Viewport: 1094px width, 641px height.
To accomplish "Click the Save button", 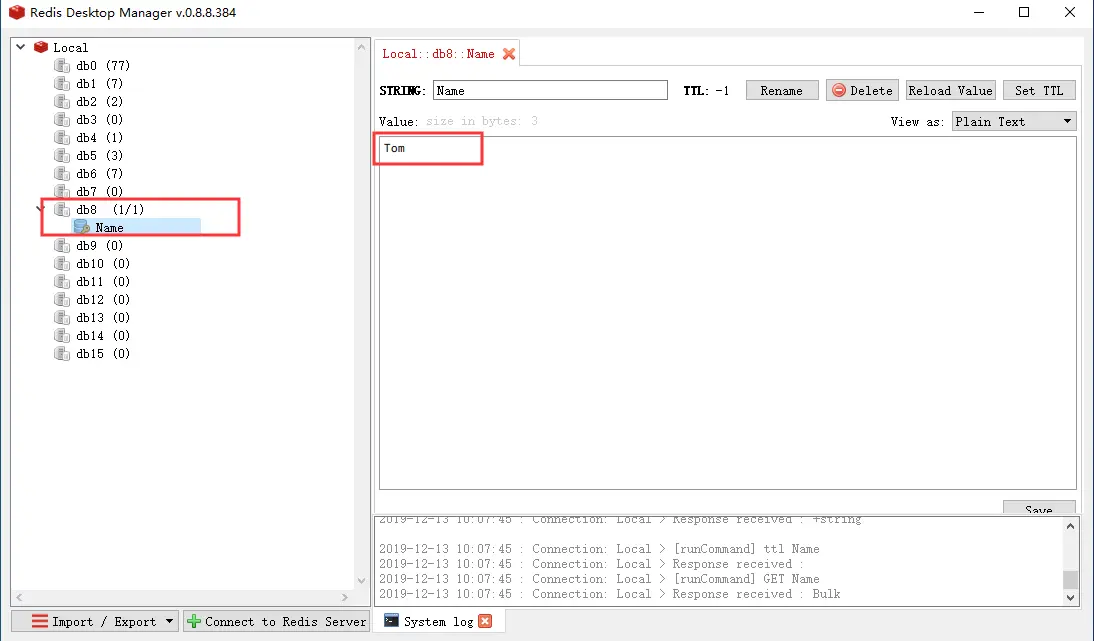I will click(1039, 508).
